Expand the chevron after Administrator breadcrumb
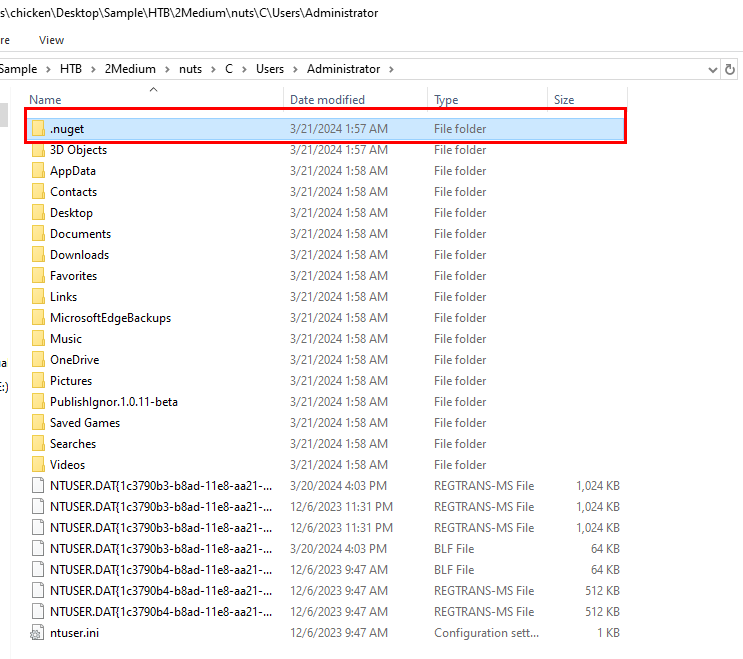 tap(392, 69)
